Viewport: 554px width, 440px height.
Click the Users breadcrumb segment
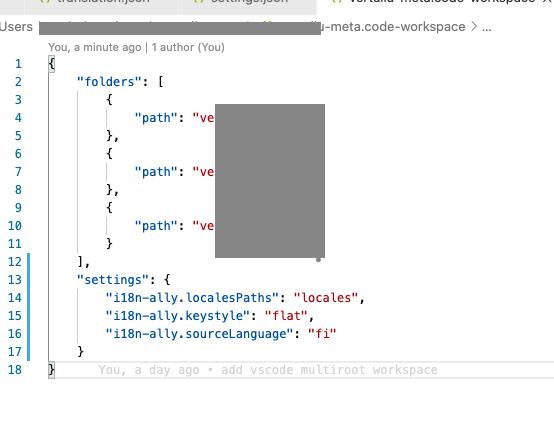point(16,27)
